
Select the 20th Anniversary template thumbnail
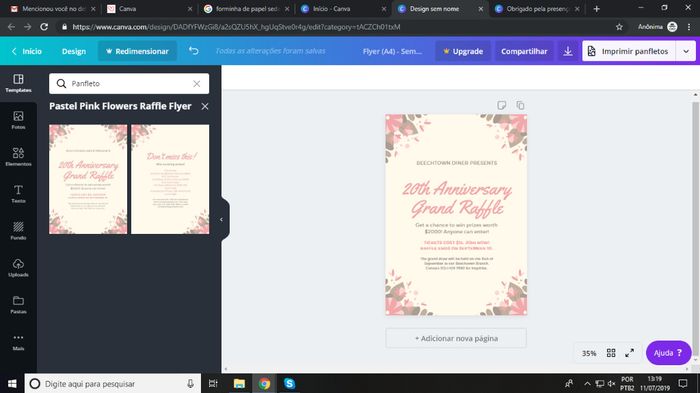click(88, 179)
